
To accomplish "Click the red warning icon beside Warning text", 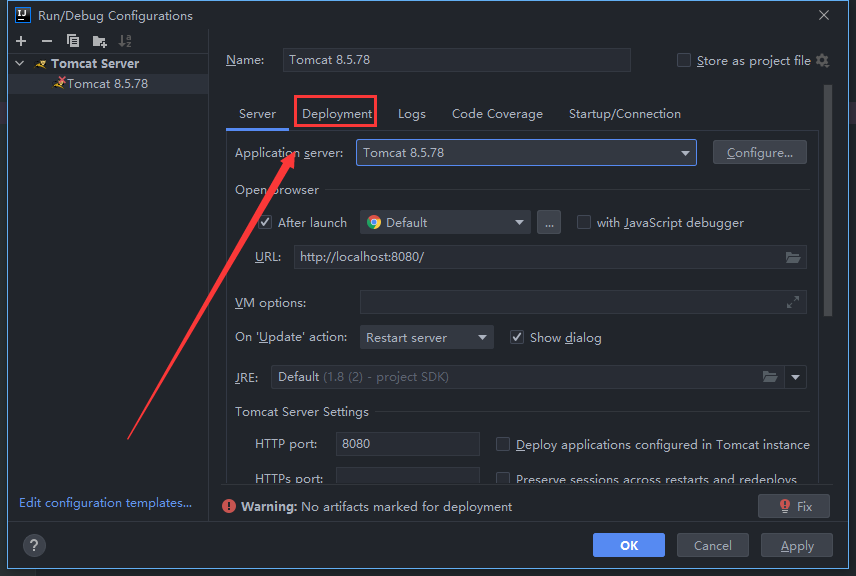I will click(229, 507).
